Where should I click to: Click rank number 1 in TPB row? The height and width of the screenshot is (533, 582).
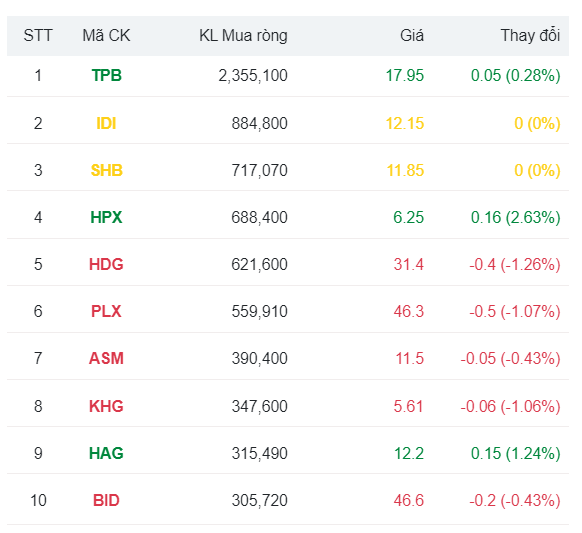[38, 76]
